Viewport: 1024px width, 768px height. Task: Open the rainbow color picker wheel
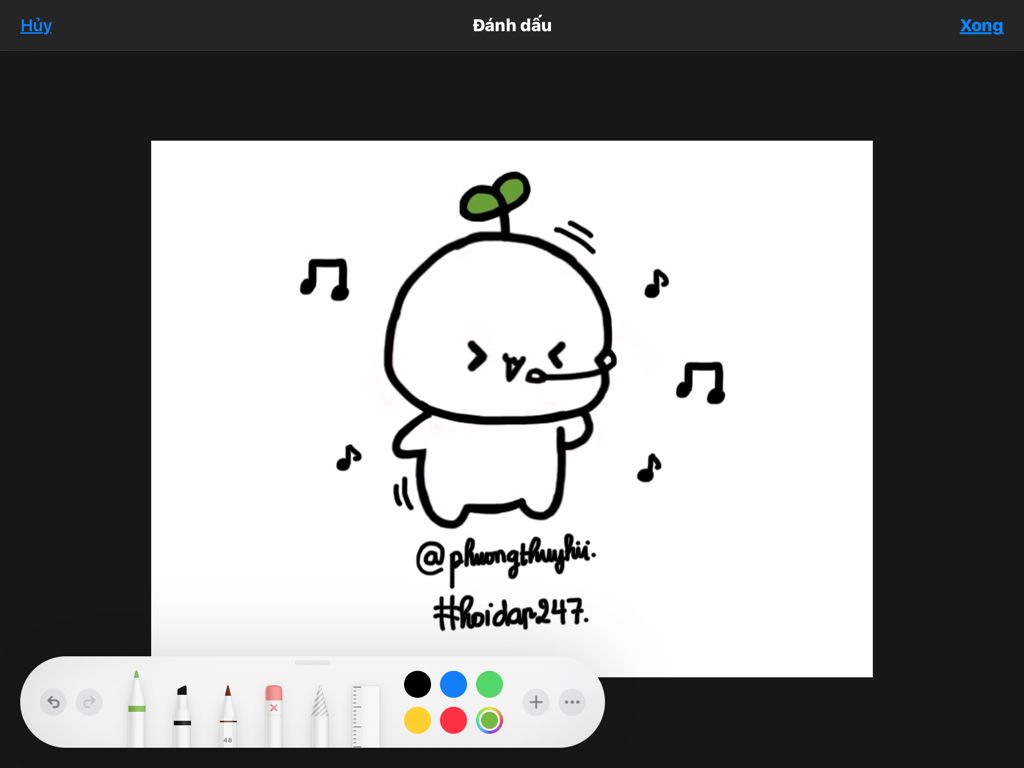point(489,720)
